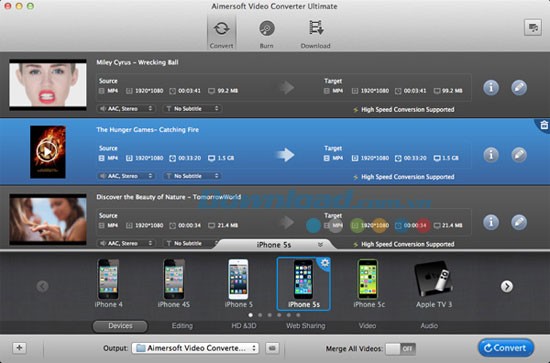This screenshot has height=363, width=550.
Task: Open audio track dropdown for The Hunger Games
Action: click(126, 176)
